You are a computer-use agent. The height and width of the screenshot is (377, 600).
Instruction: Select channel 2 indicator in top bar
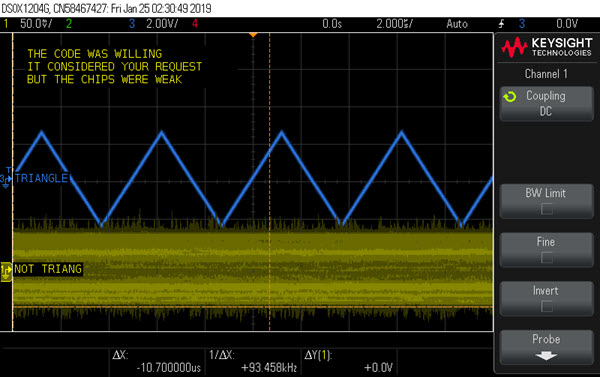69,24
